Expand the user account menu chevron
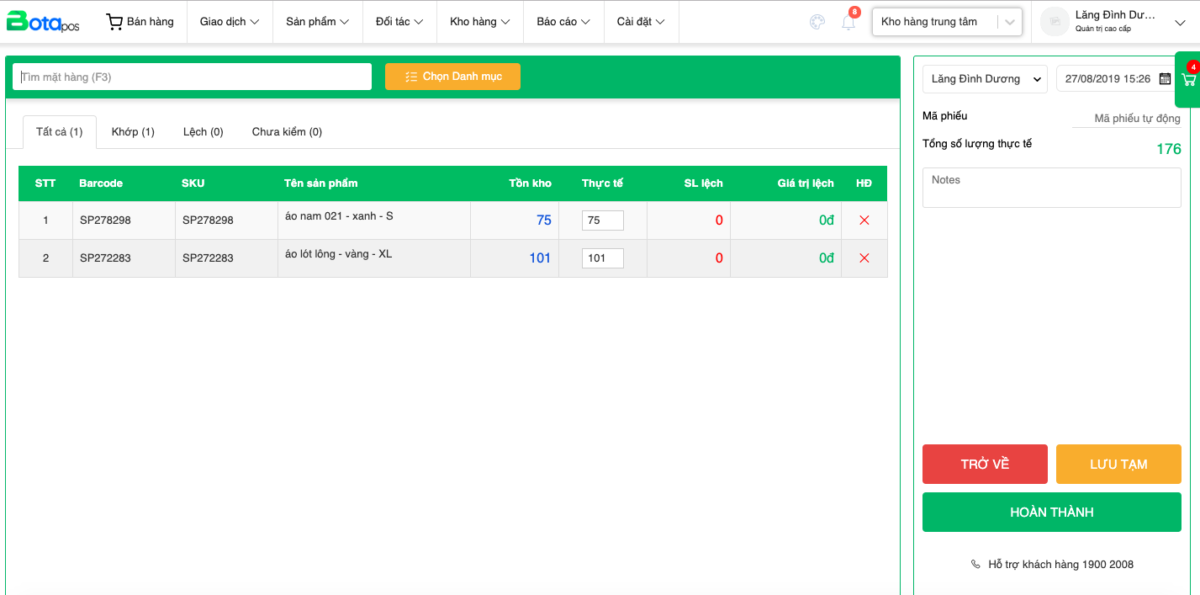Viewport: 1200px width, 595px height. pos(1179,23)
